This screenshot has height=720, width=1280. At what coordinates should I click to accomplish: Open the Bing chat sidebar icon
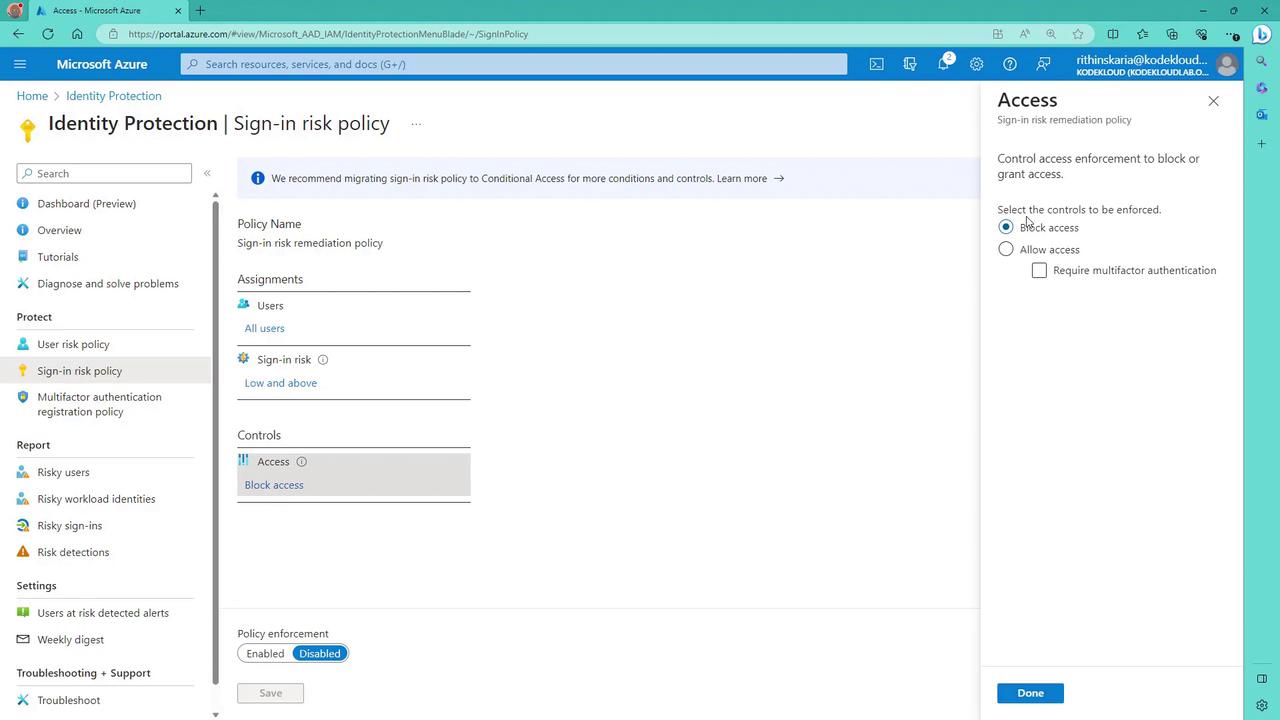[x=1263, y=34]
